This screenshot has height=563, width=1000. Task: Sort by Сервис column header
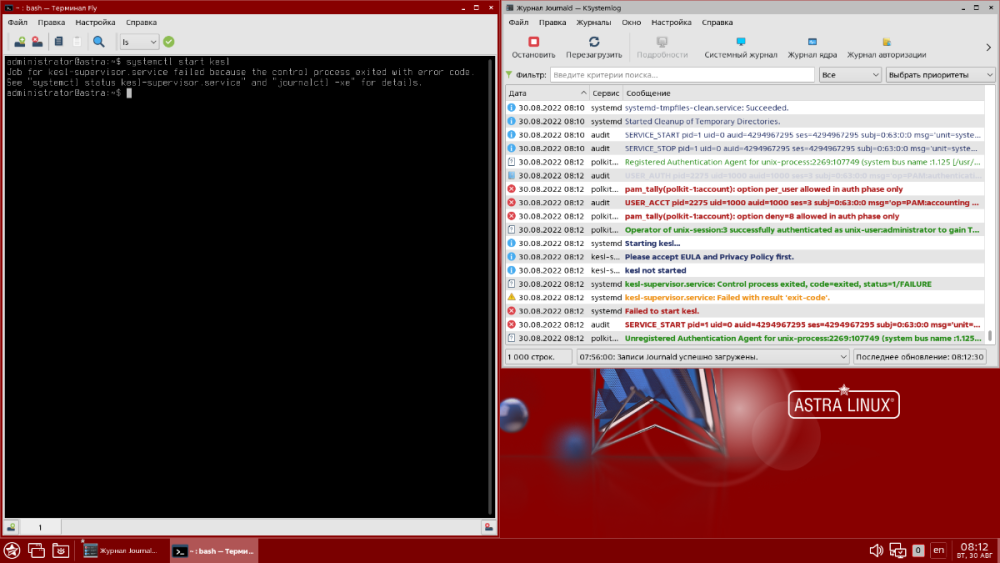coord(605,93)
